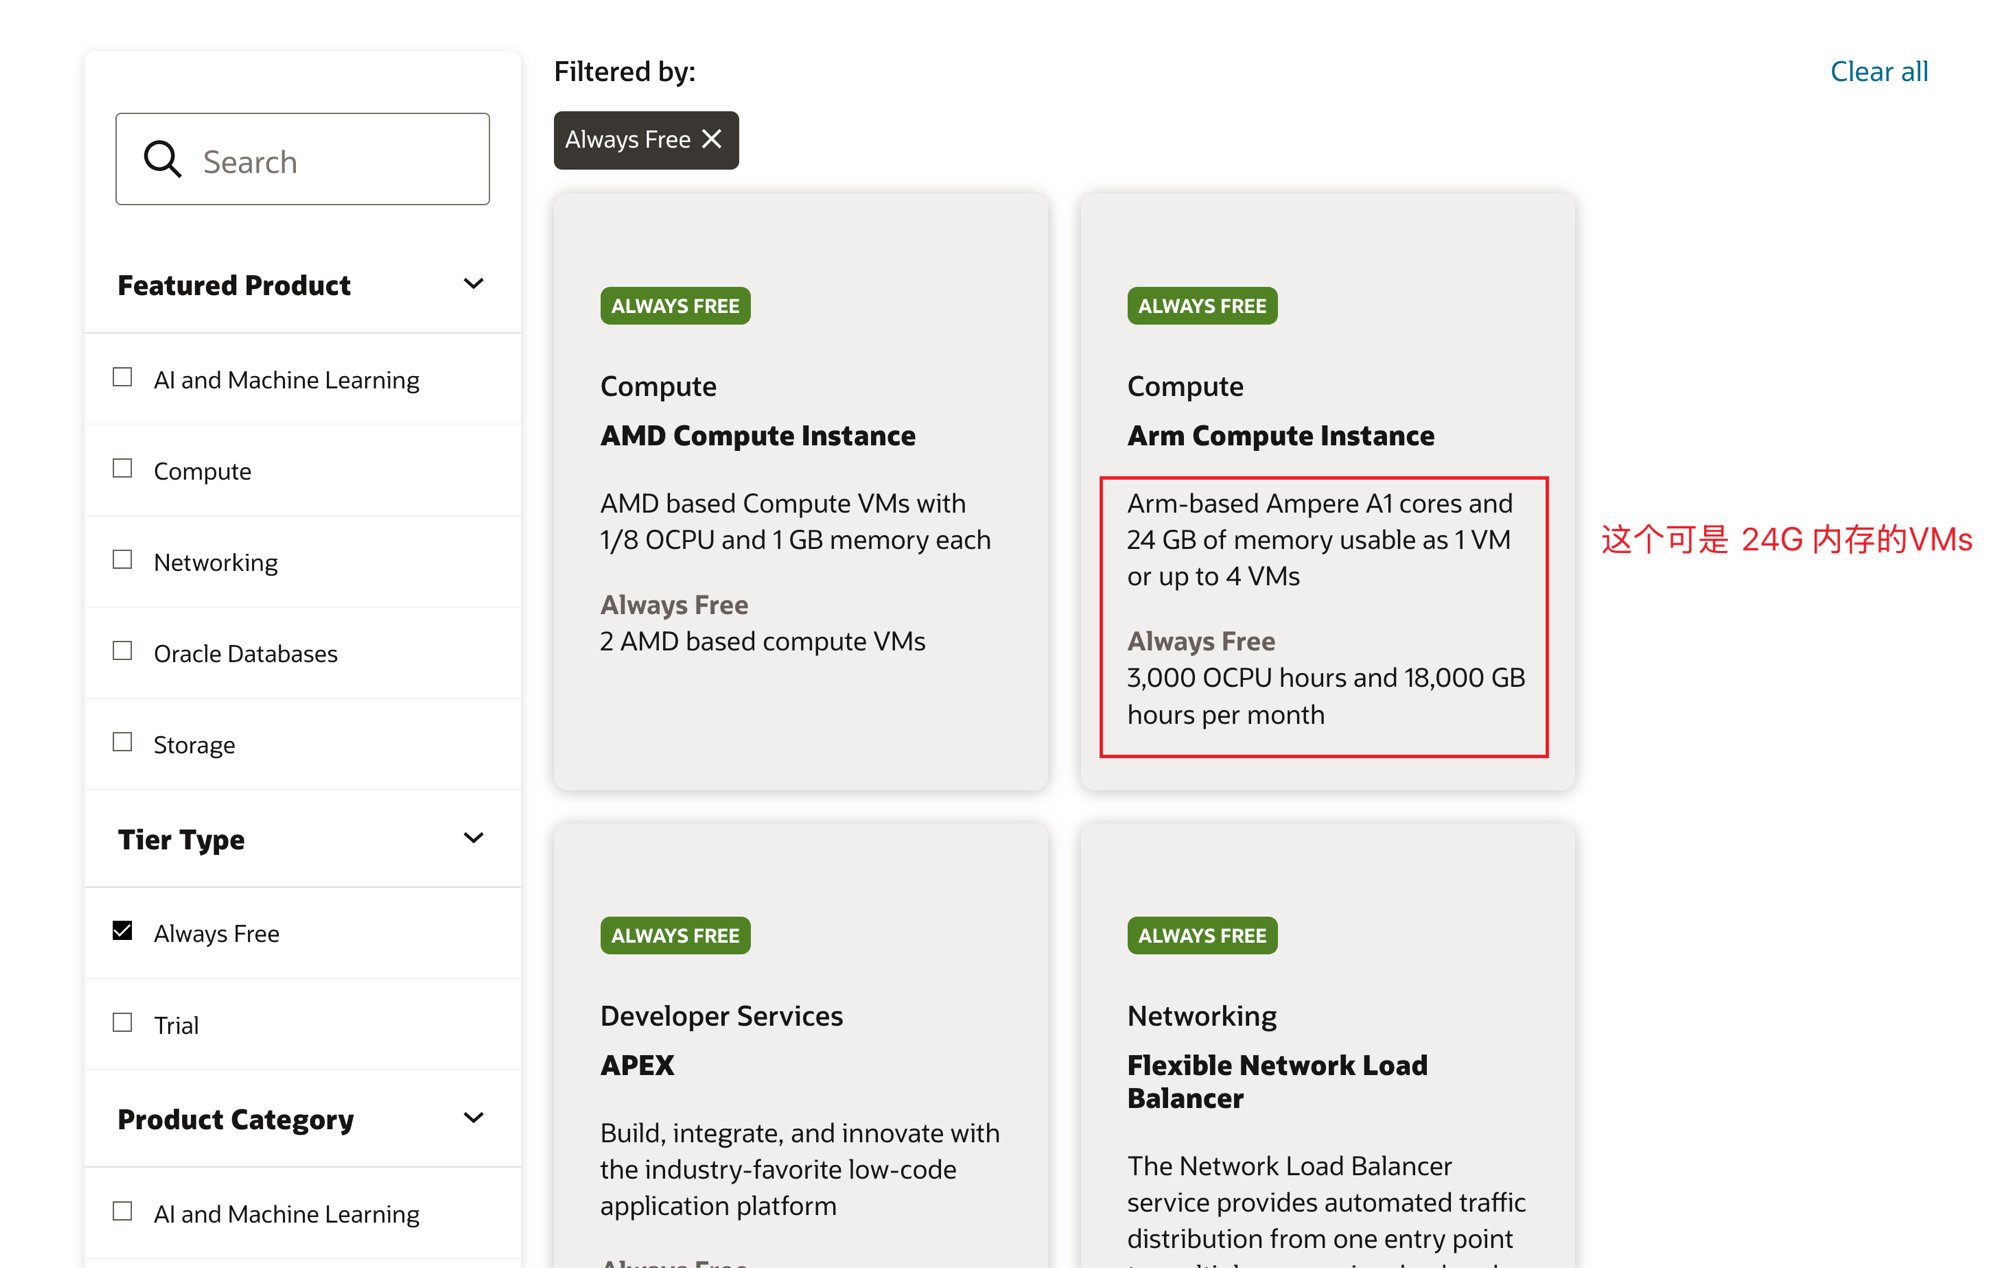Open the Flexible Network Load Balancer title
The width and height of the screenshot is (2000, 1268).
(x=1278, y=1082)
